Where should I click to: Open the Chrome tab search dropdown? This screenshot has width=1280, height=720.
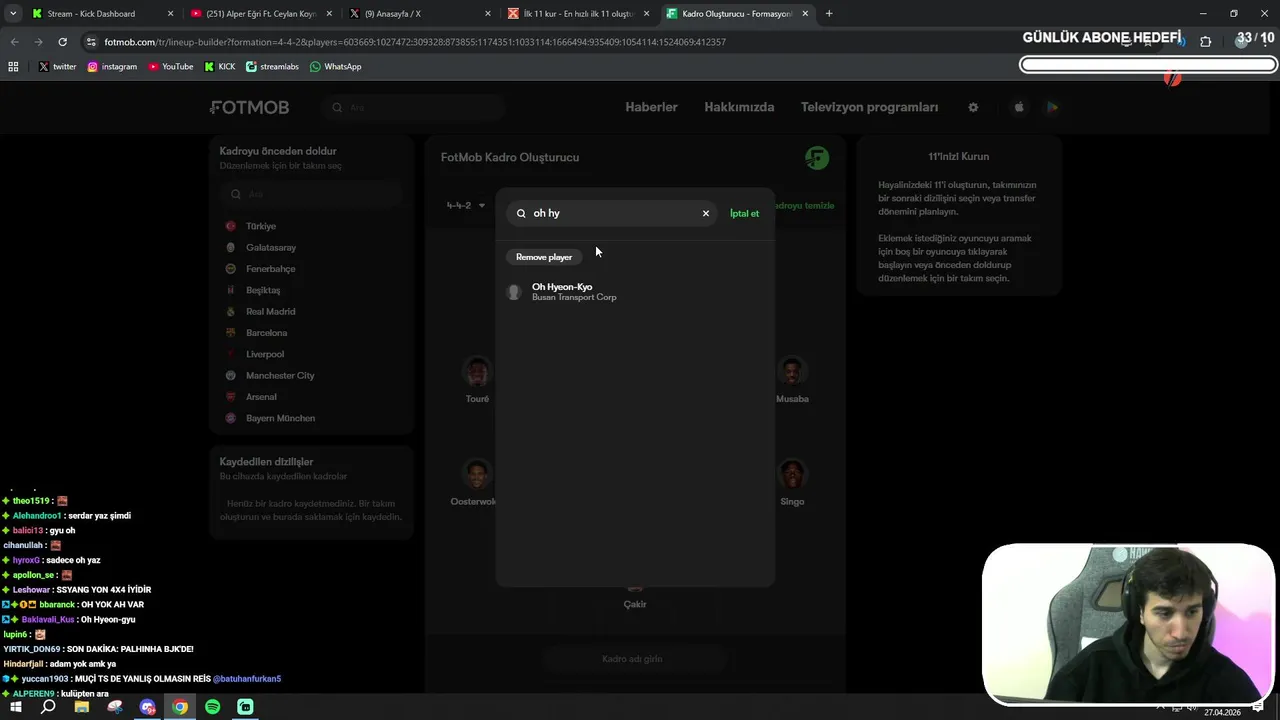pyautogui.click(x=12, y=14)
